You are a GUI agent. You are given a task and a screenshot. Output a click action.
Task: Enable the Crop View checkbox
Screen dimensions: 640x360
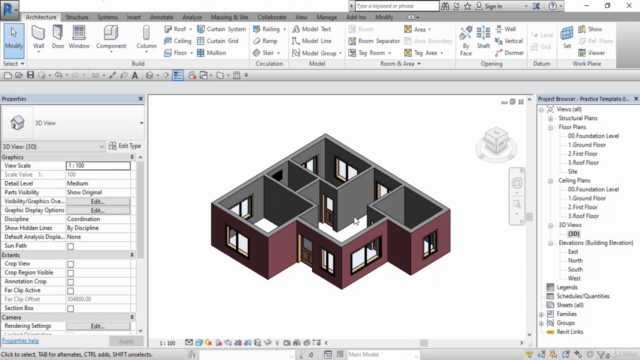tap(71, 264)
